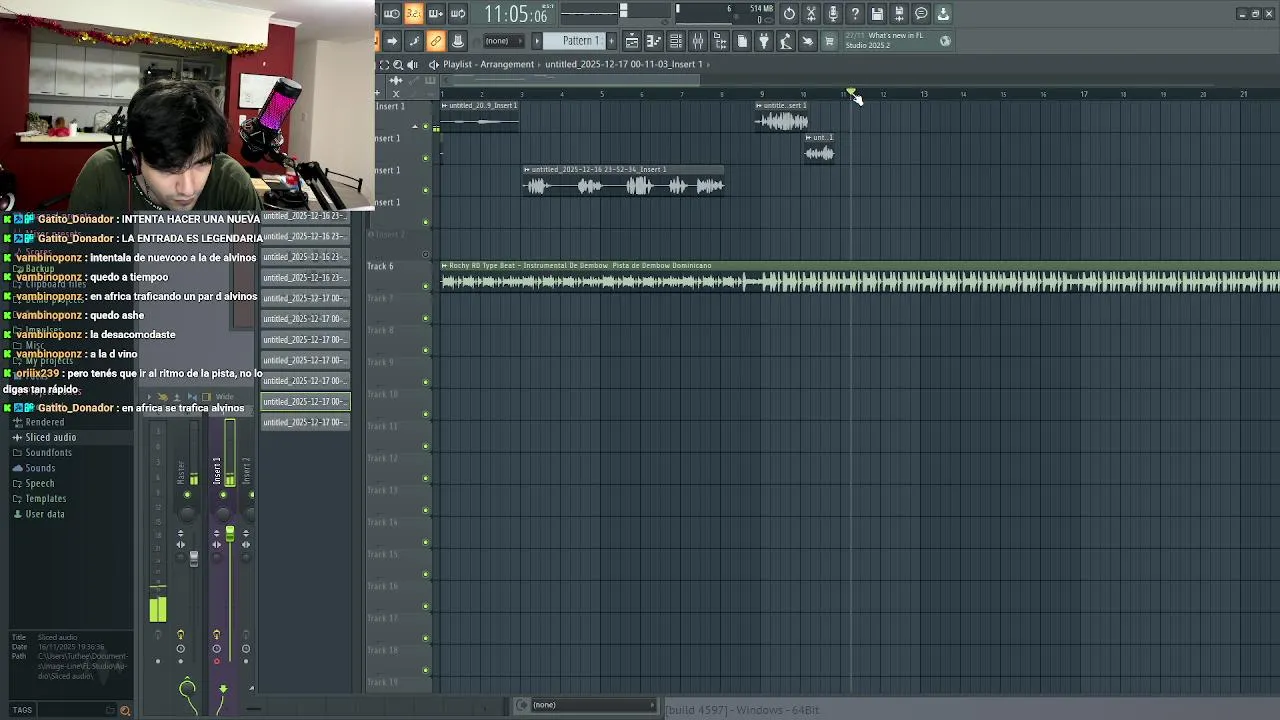1280x720 pixels.
Task: Click the untitled_2025-12-17 00-11-03_Insert 1 breadcrumb
Action: click(623, 64)
